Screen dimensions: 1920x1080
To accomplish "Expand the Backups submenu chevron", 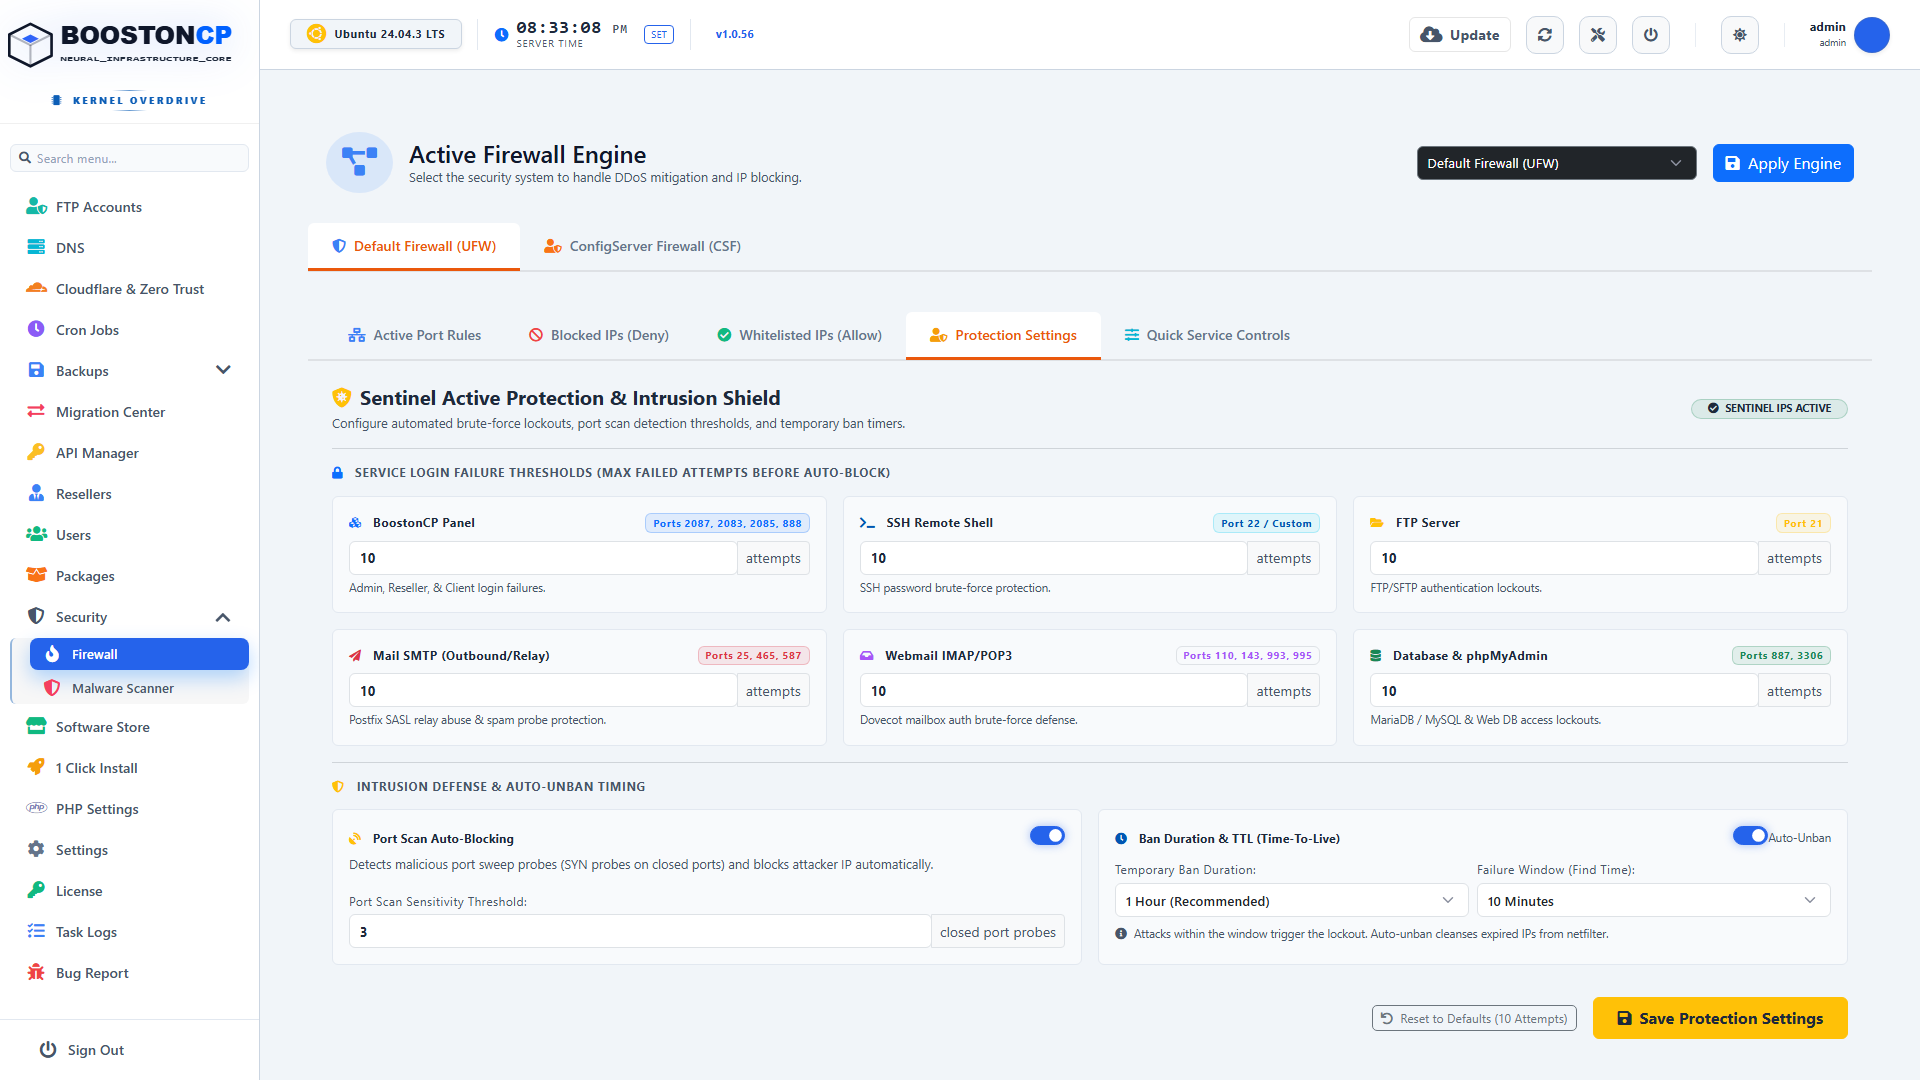I will click(223, 370).
